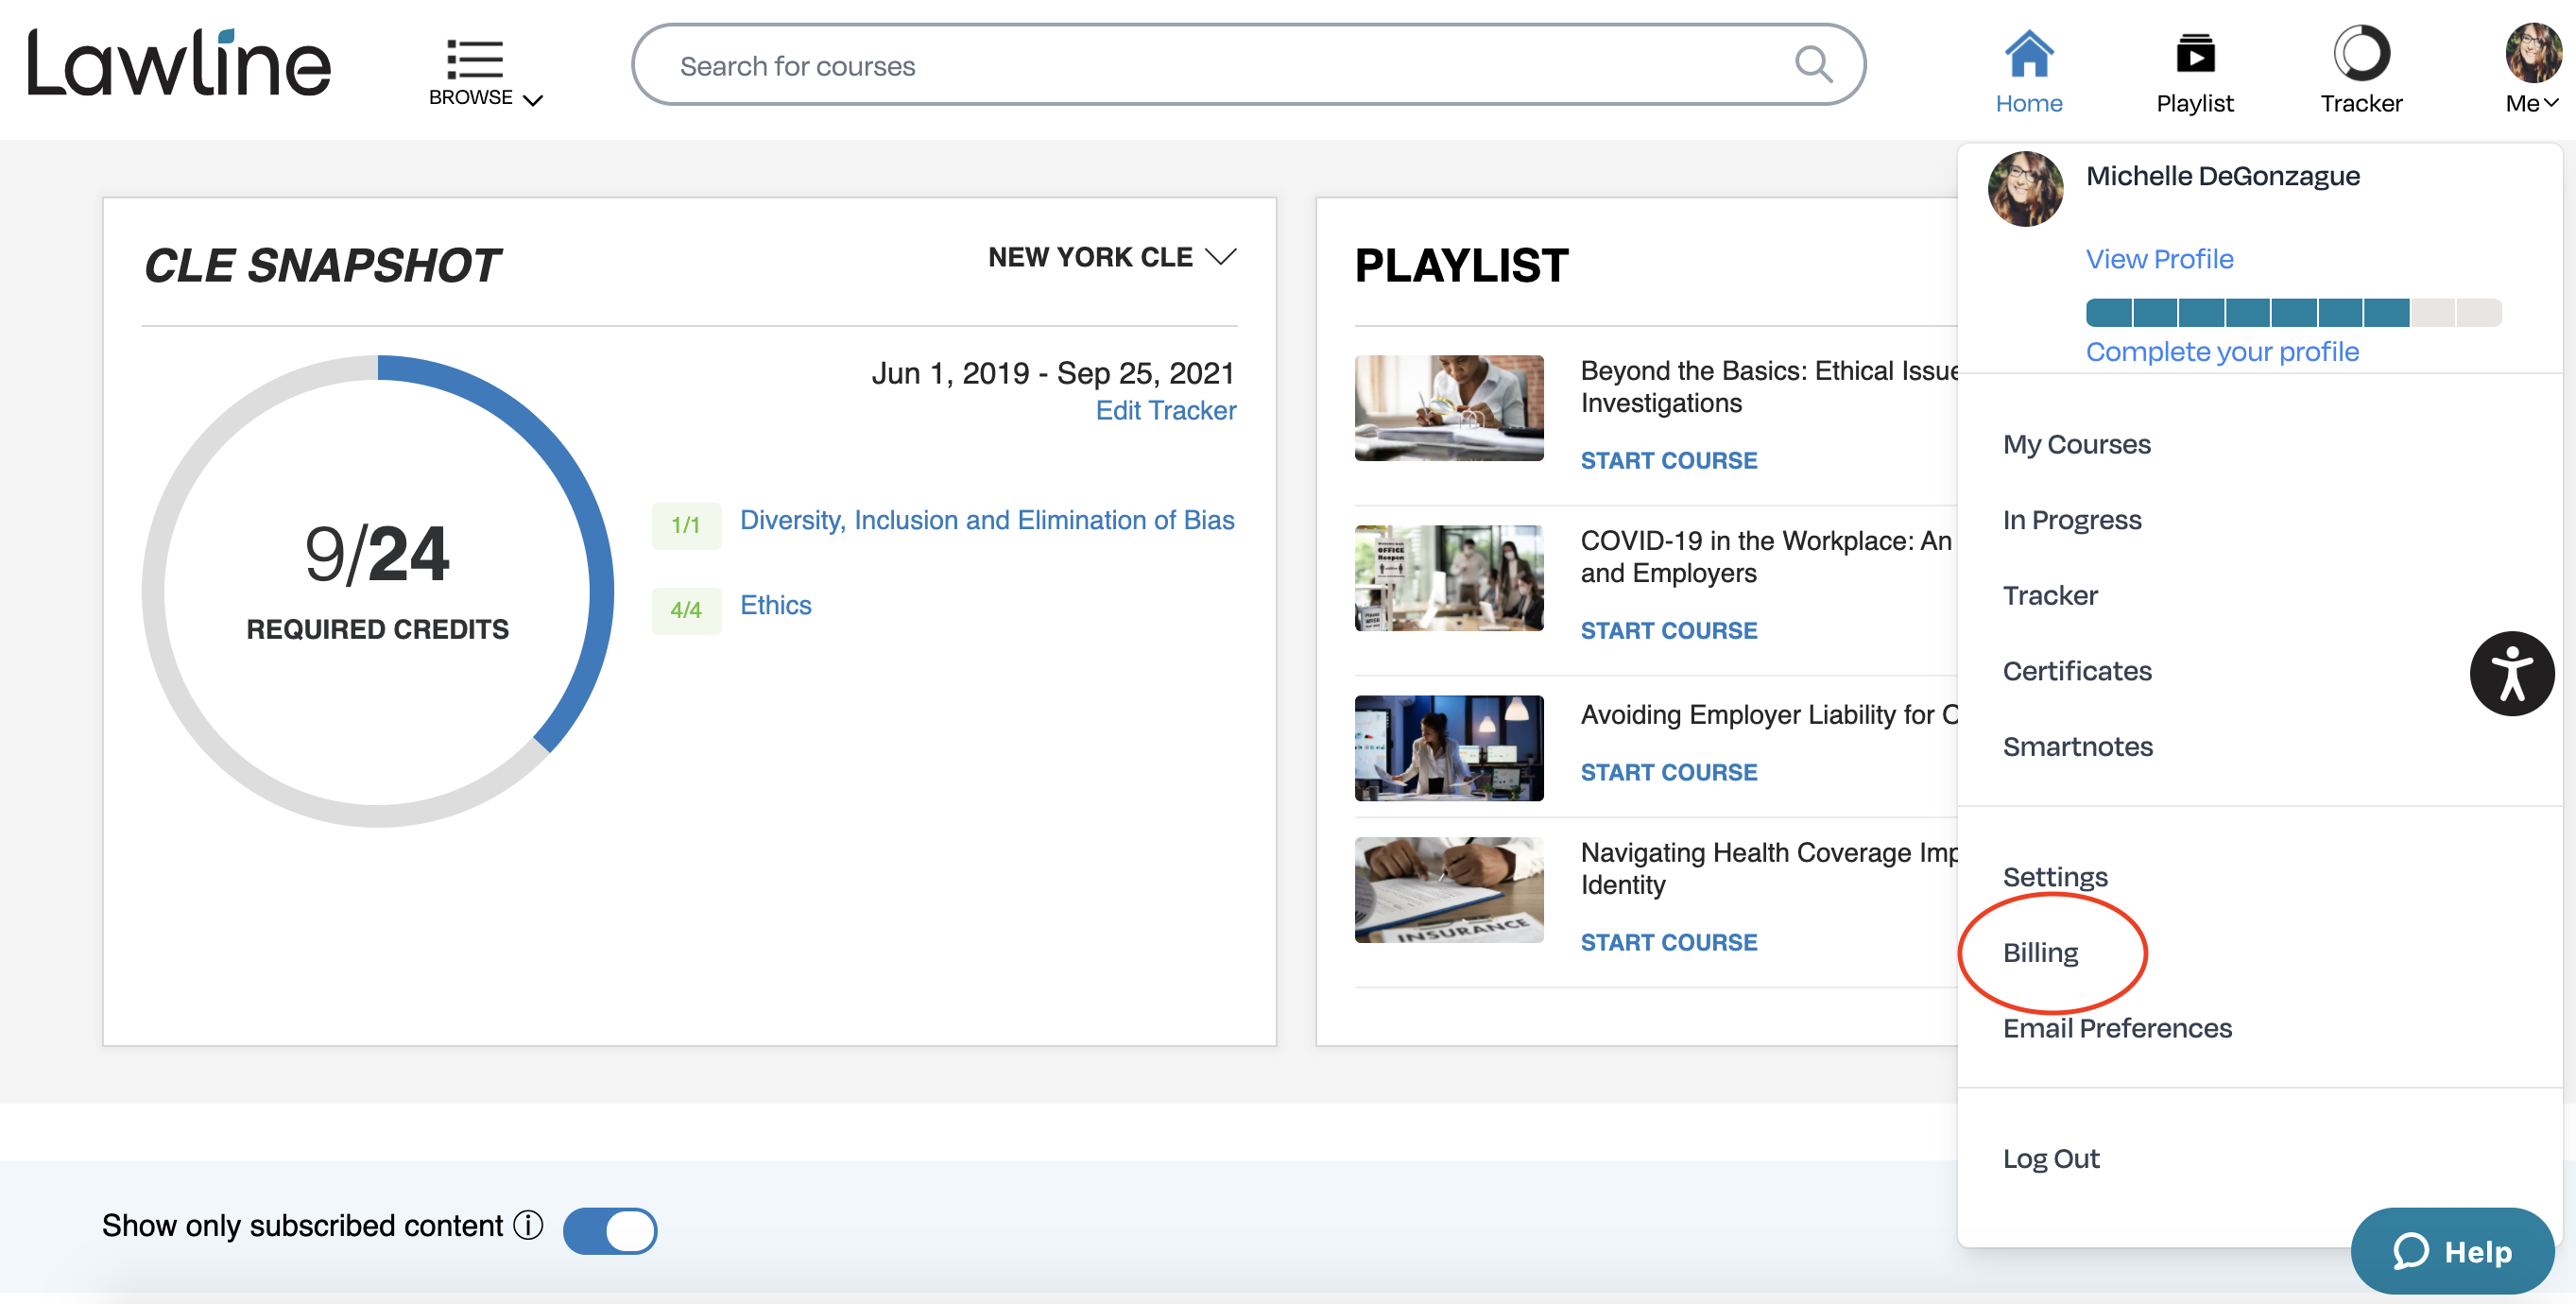Open the Ethics credit category link
Screen dimensions: 2576x1304
(776, 605)
